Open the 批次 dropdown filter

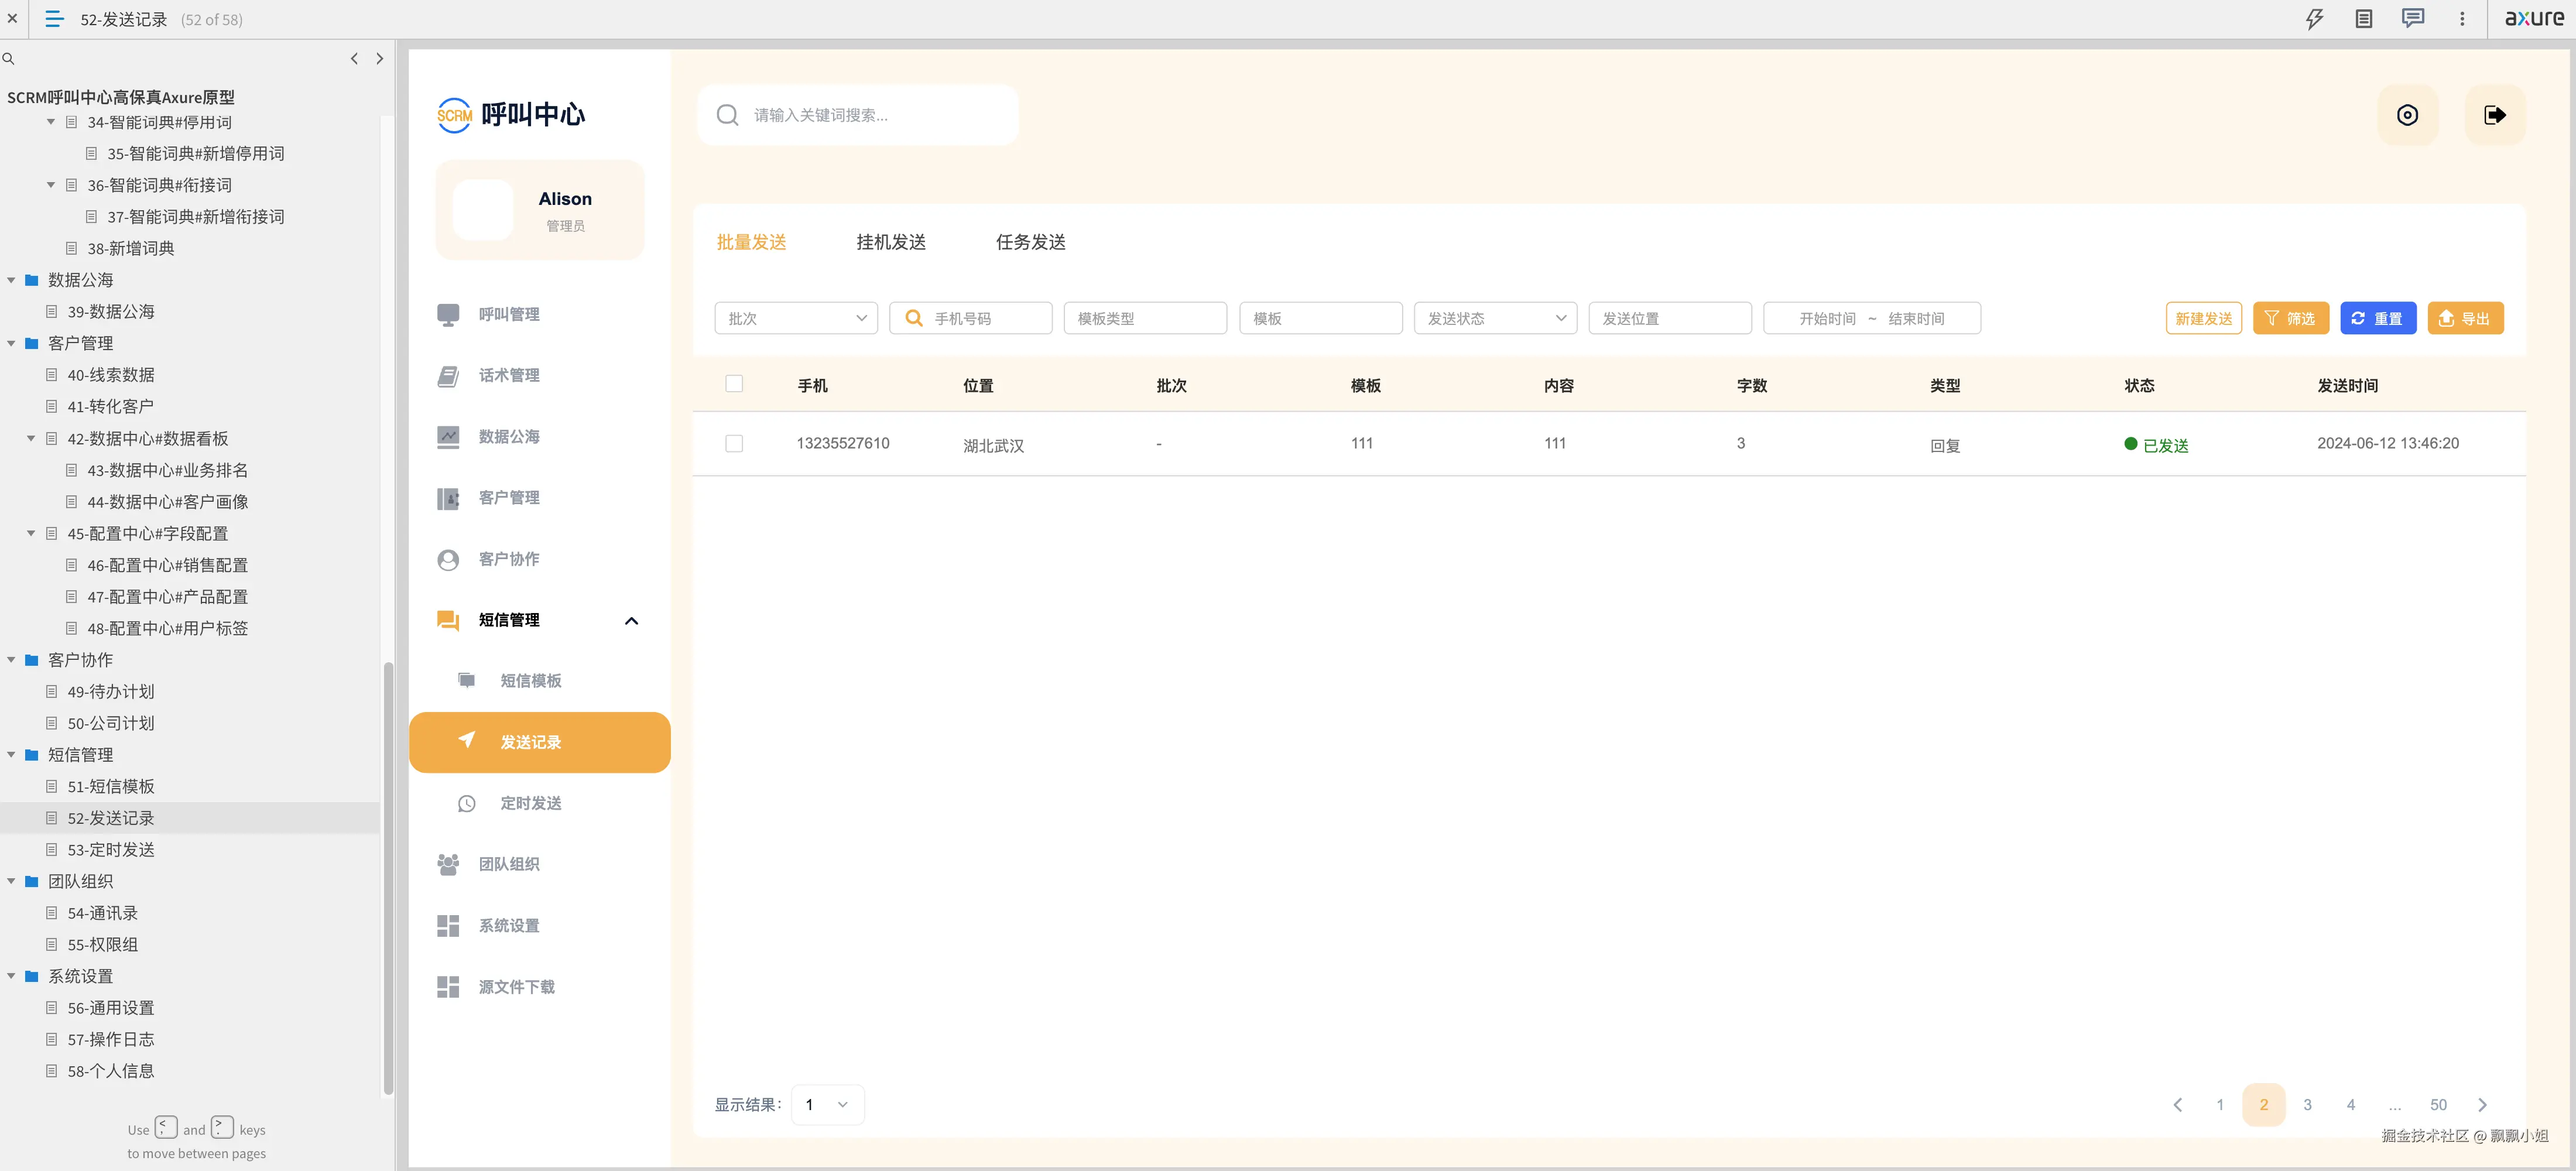795,318
